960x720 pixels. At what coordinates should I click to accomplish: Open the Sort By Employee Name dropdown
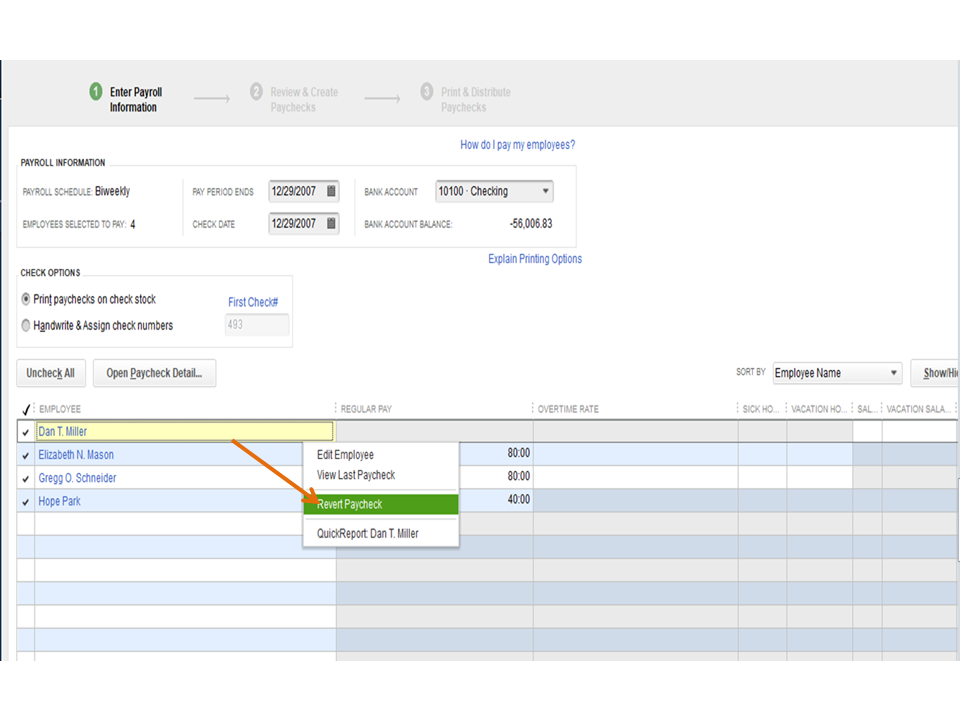click(893, 373)
